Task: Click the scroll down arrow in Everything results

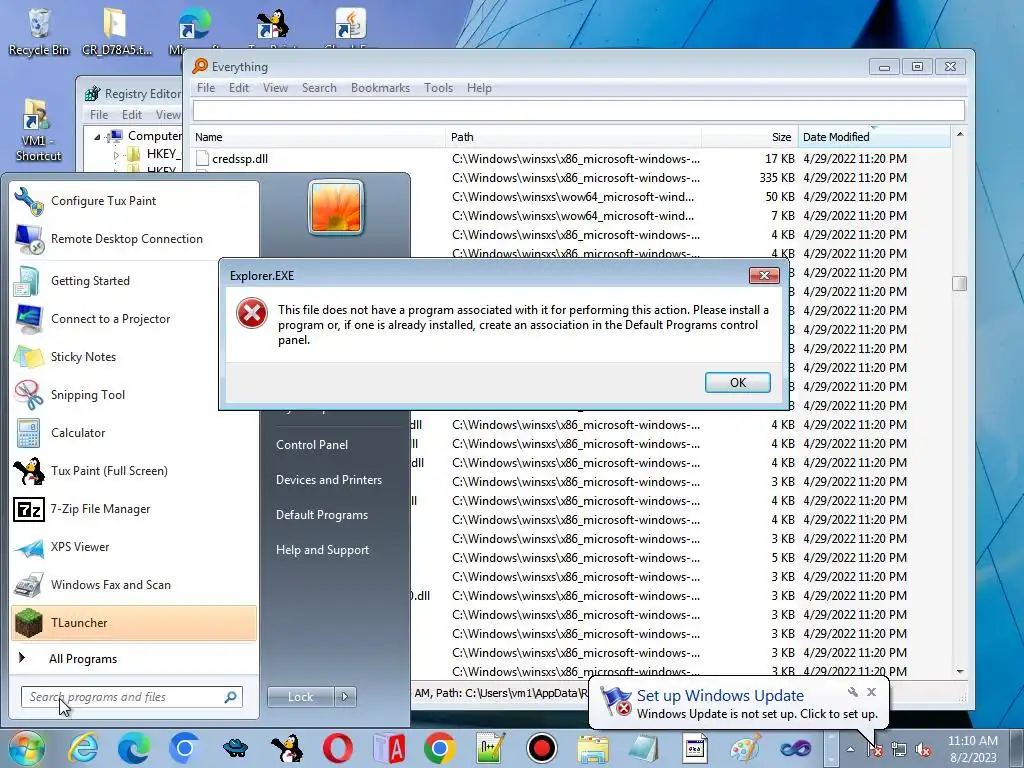Action: [x=959, y=671]
